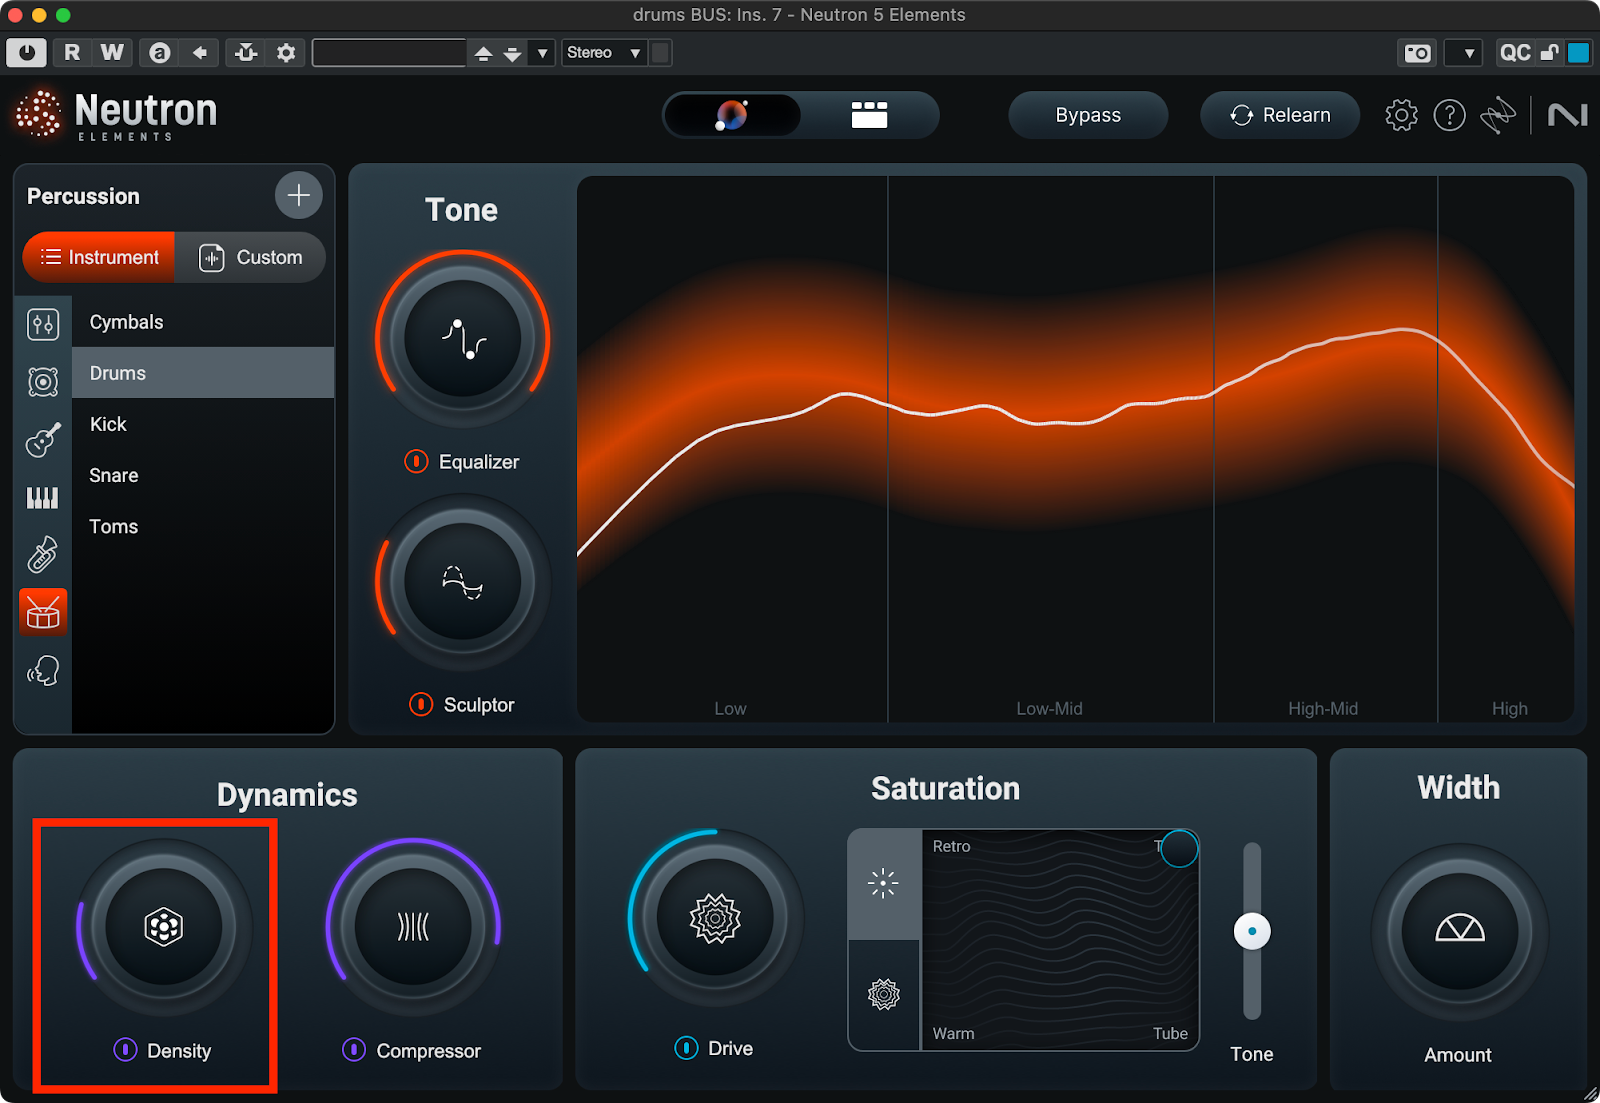
Task: Switch to the detailed modules view icon
Action: pyautogui.click(x=869, y=115)
